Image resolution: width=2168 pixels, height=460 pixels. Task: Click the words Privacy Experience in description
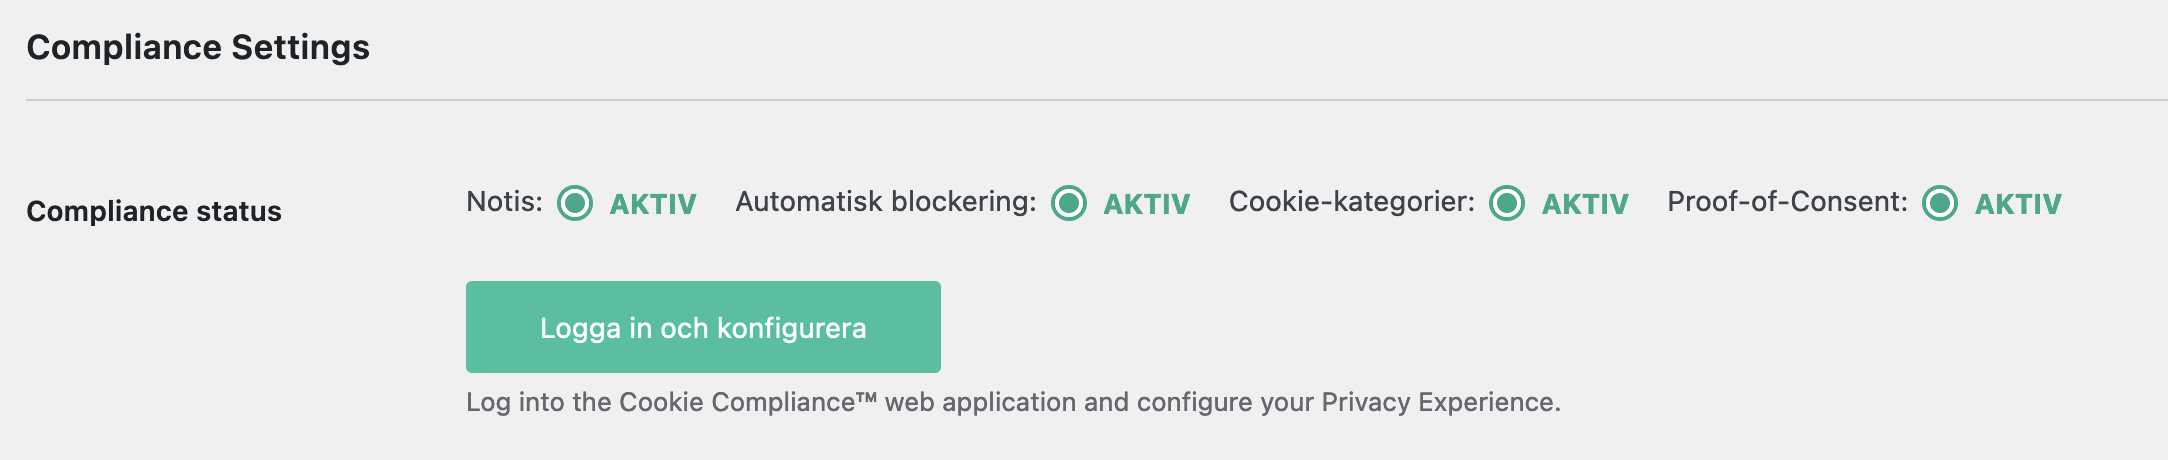pyautogui.click(x=1438, y=402)
